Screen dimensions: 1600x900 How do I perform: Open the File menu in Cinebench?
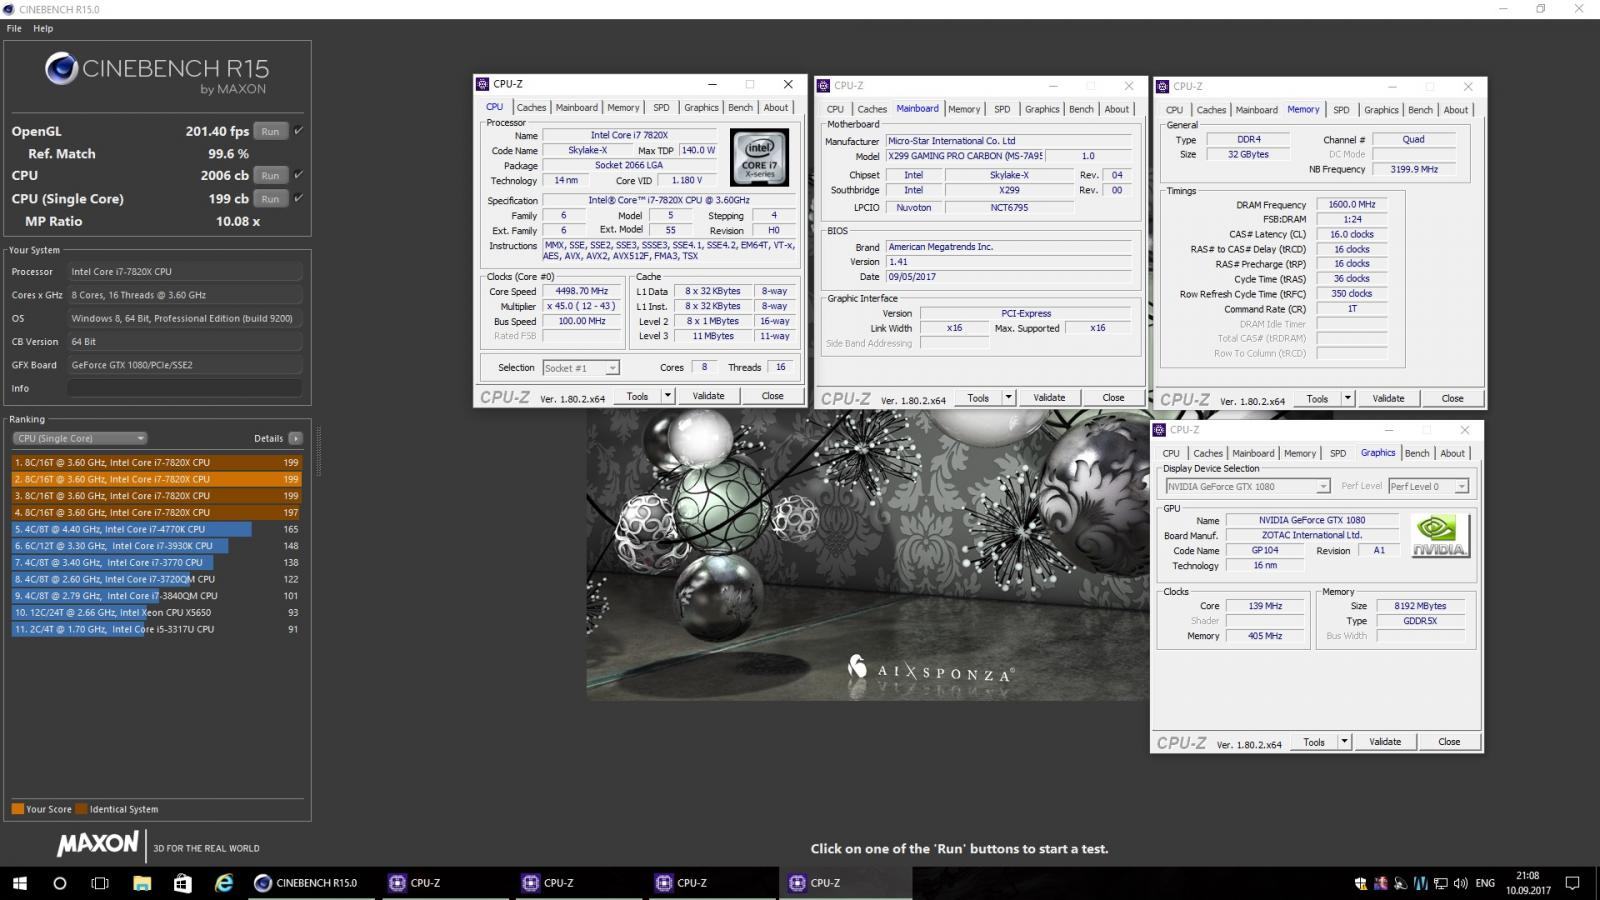click(14, 28)
